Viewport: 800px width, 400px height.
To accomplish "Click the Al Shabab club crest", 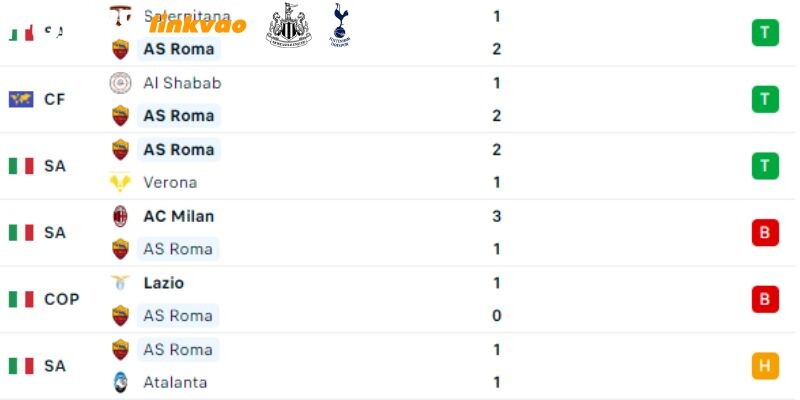I will pyautogui.click(x=120, y=83).
